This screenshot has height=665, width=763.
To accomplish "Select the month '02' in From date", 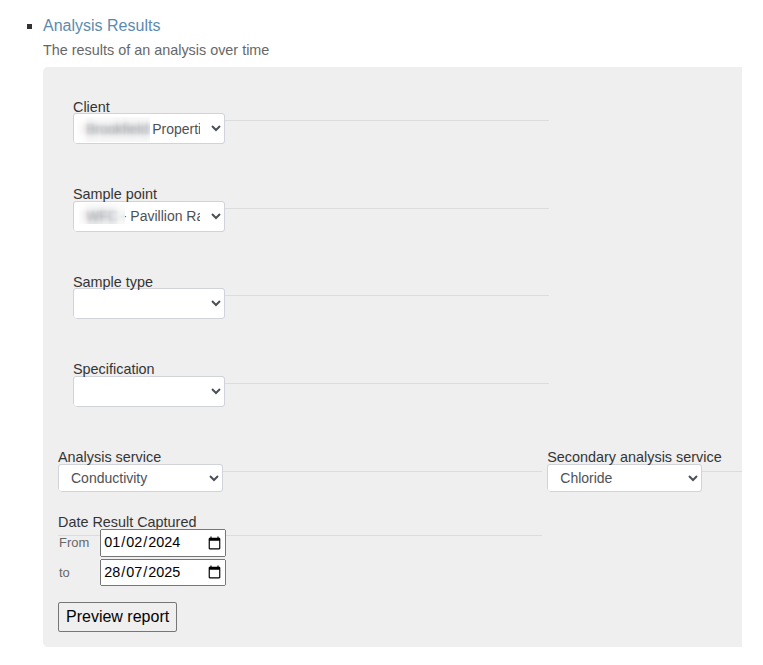I will coord(134,543).
